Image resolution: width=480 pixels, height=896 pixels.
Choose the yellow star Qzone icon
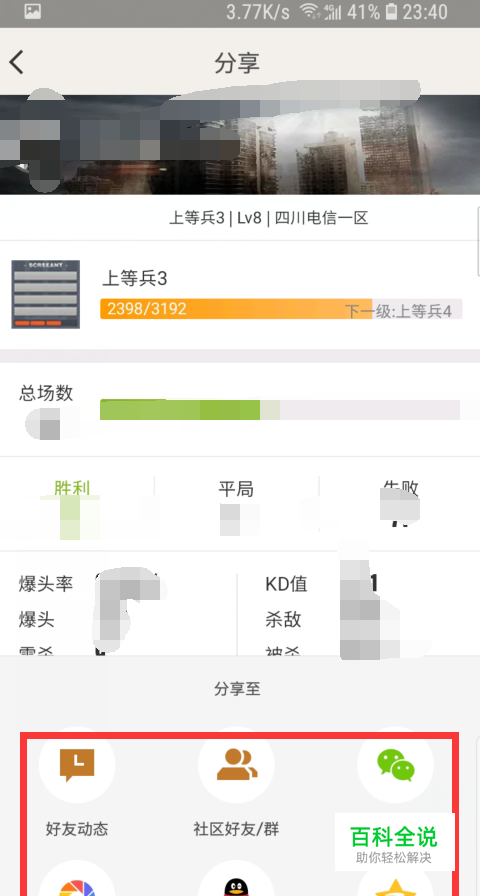point(395,880)
